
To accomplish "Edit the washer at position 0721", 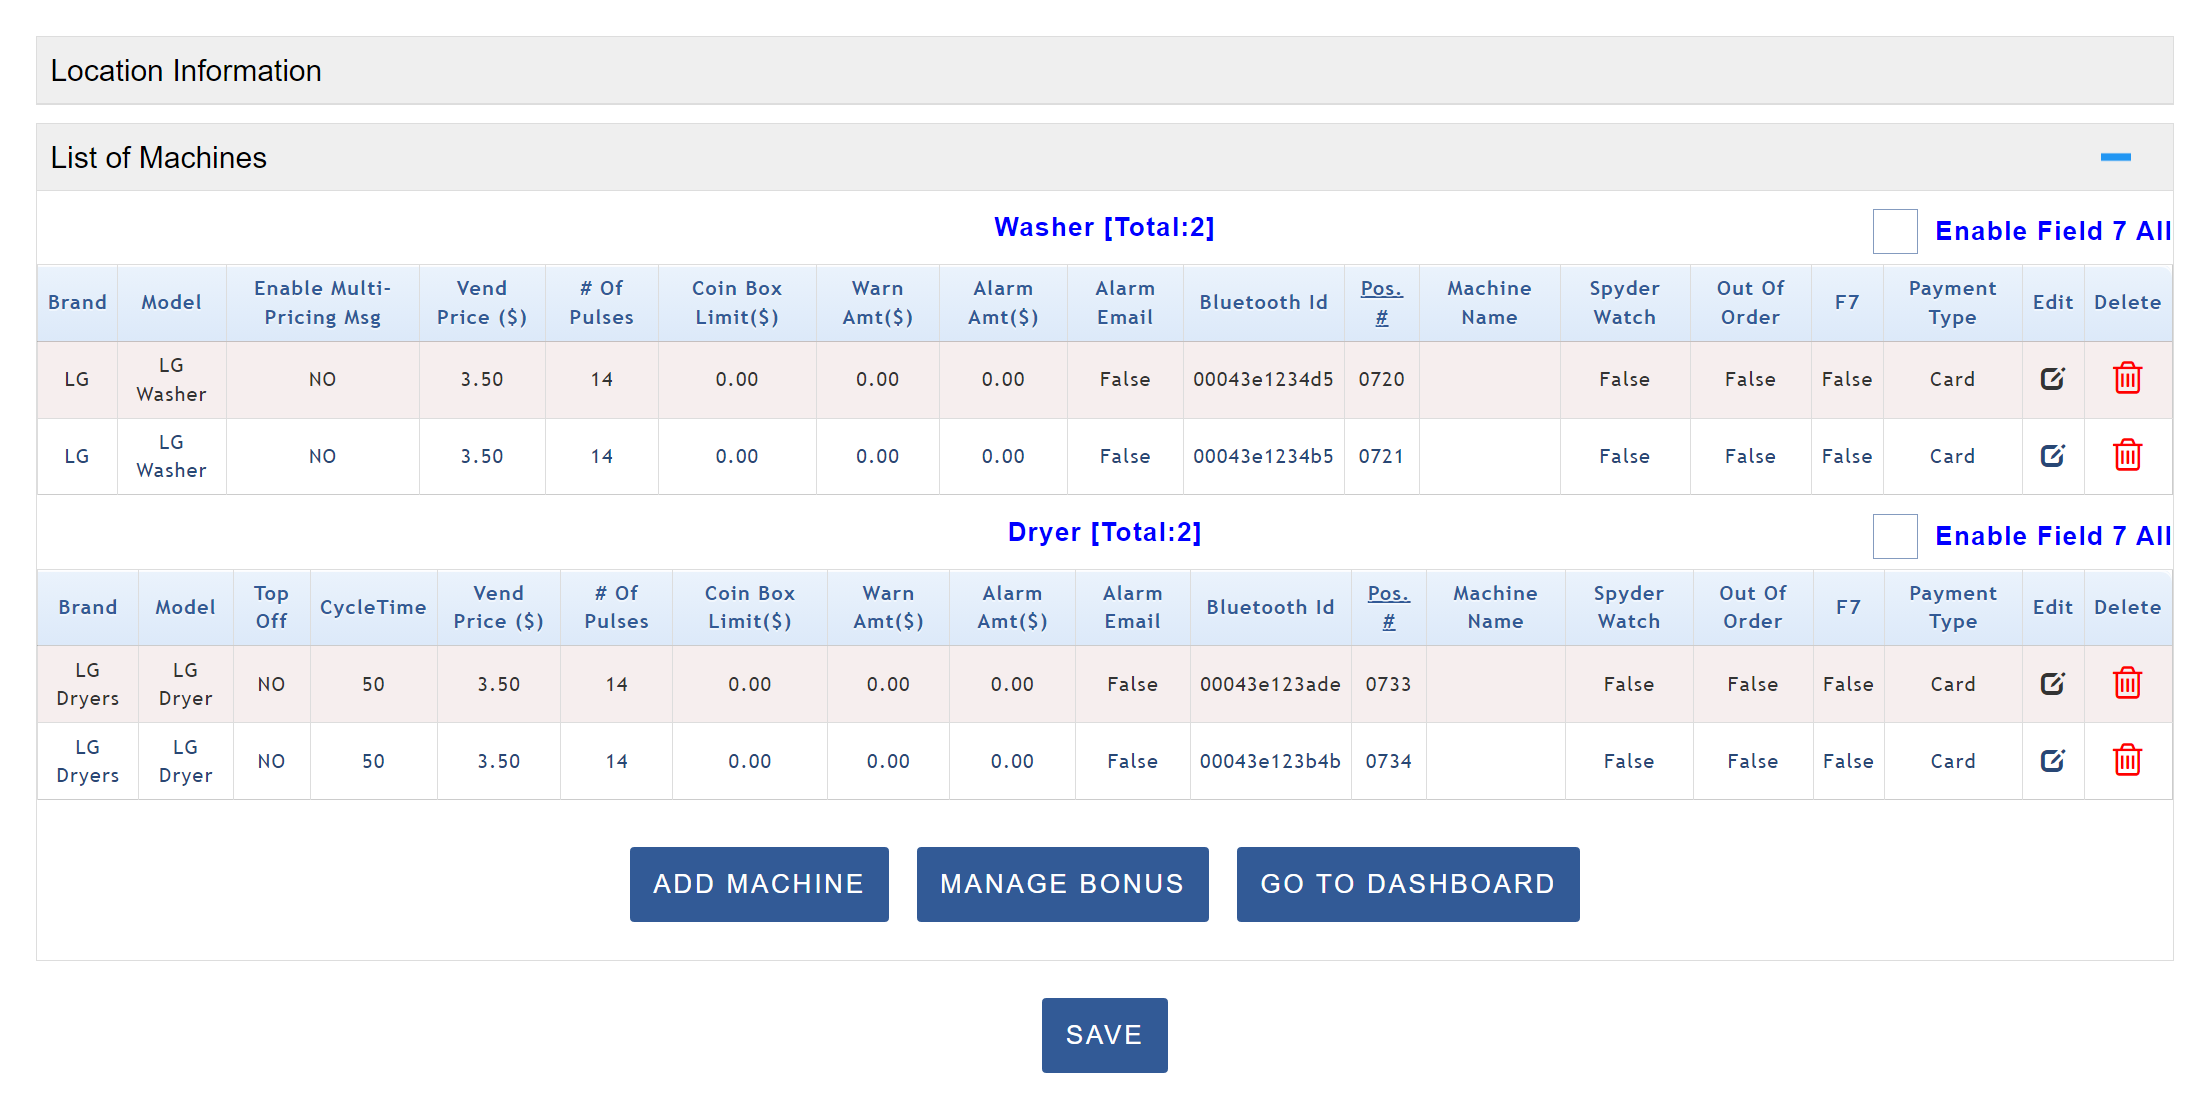I will pyautogui.click(x=2052, y=456).
